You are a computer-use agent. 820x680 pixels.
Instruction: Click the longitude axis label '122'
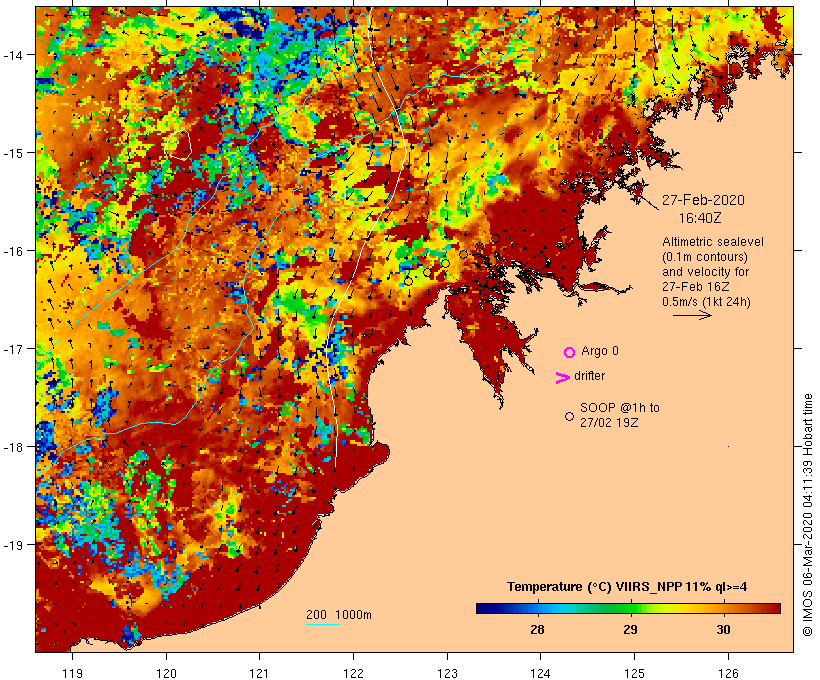click(x=354, y=673)
